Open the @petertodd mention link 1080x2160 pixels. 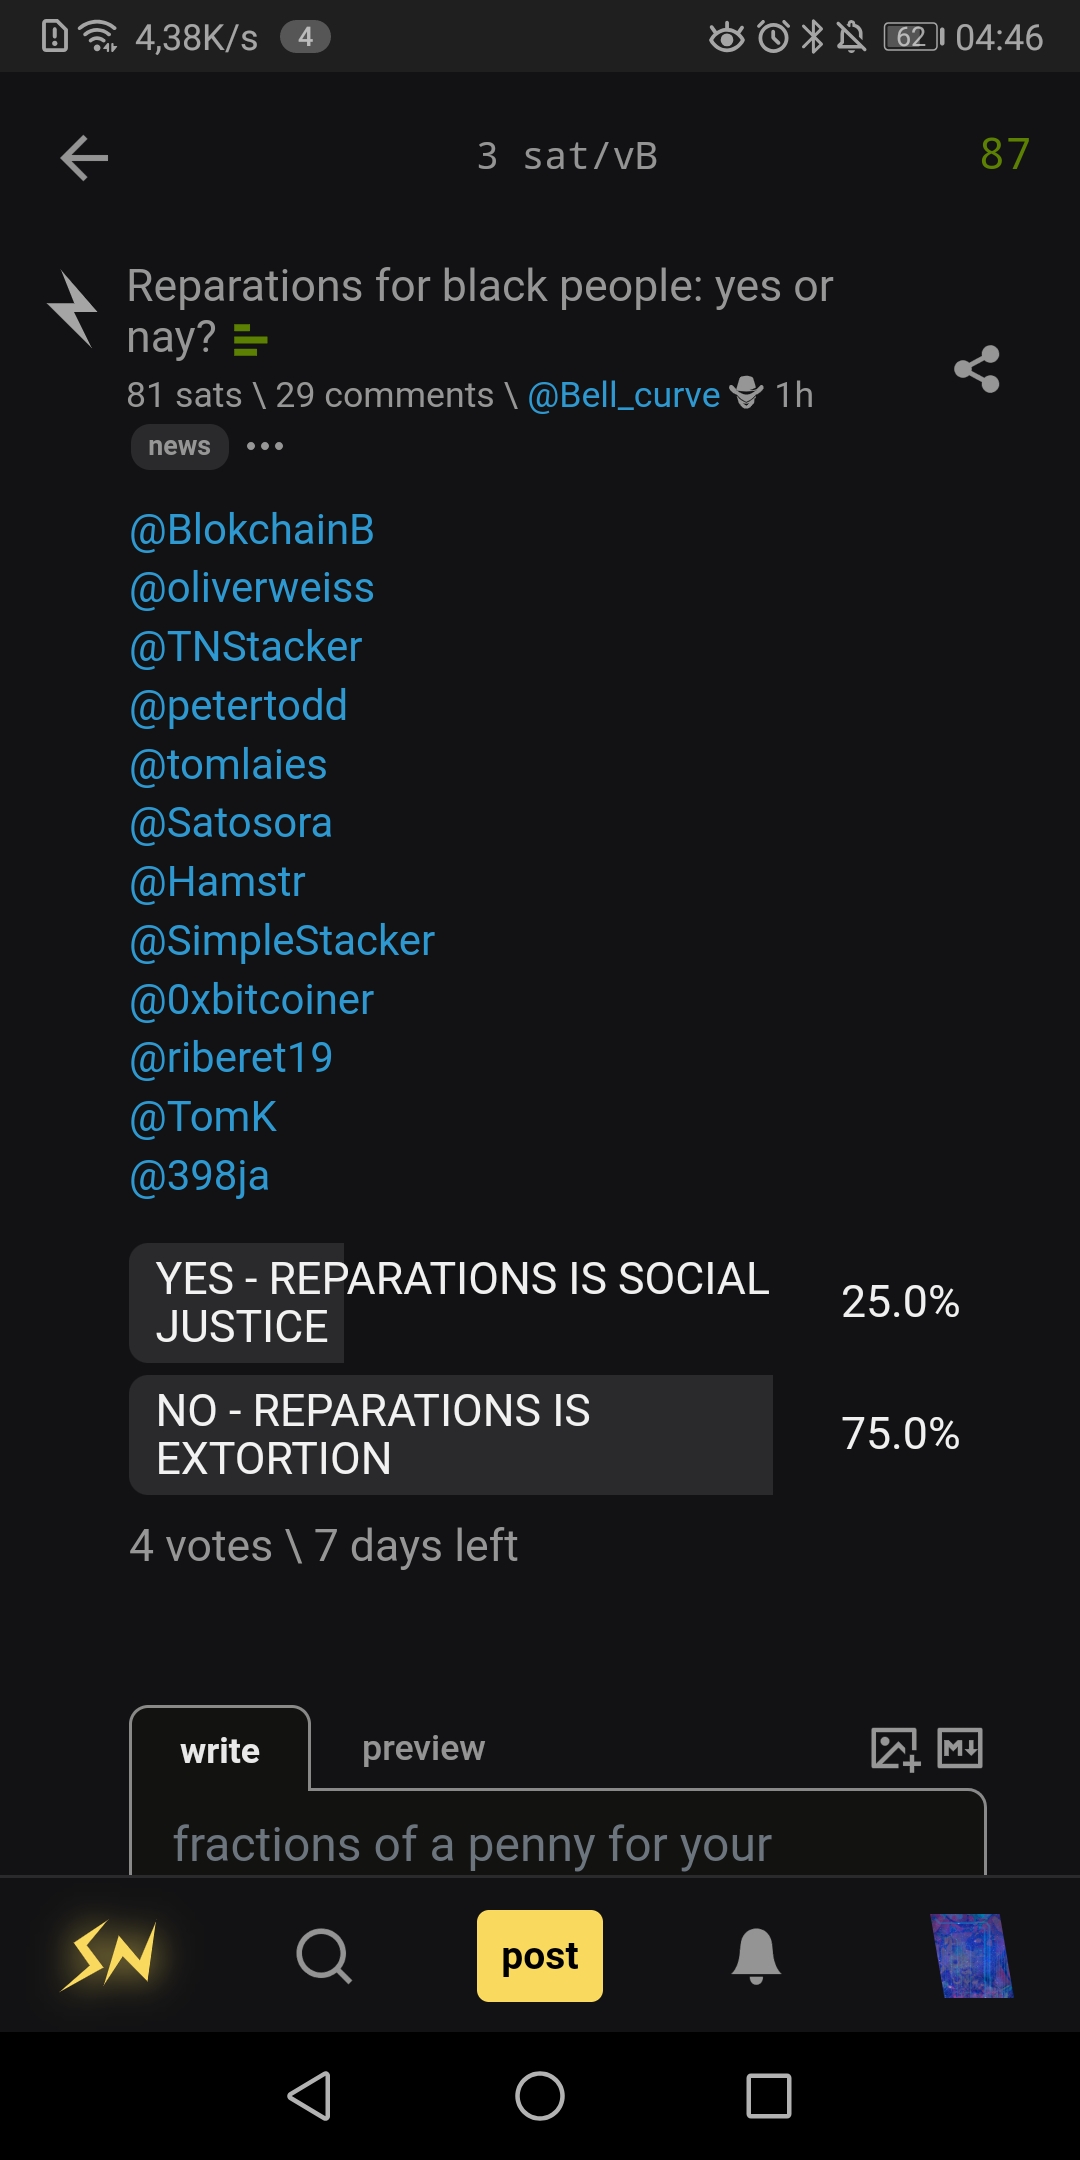[238, 706]
